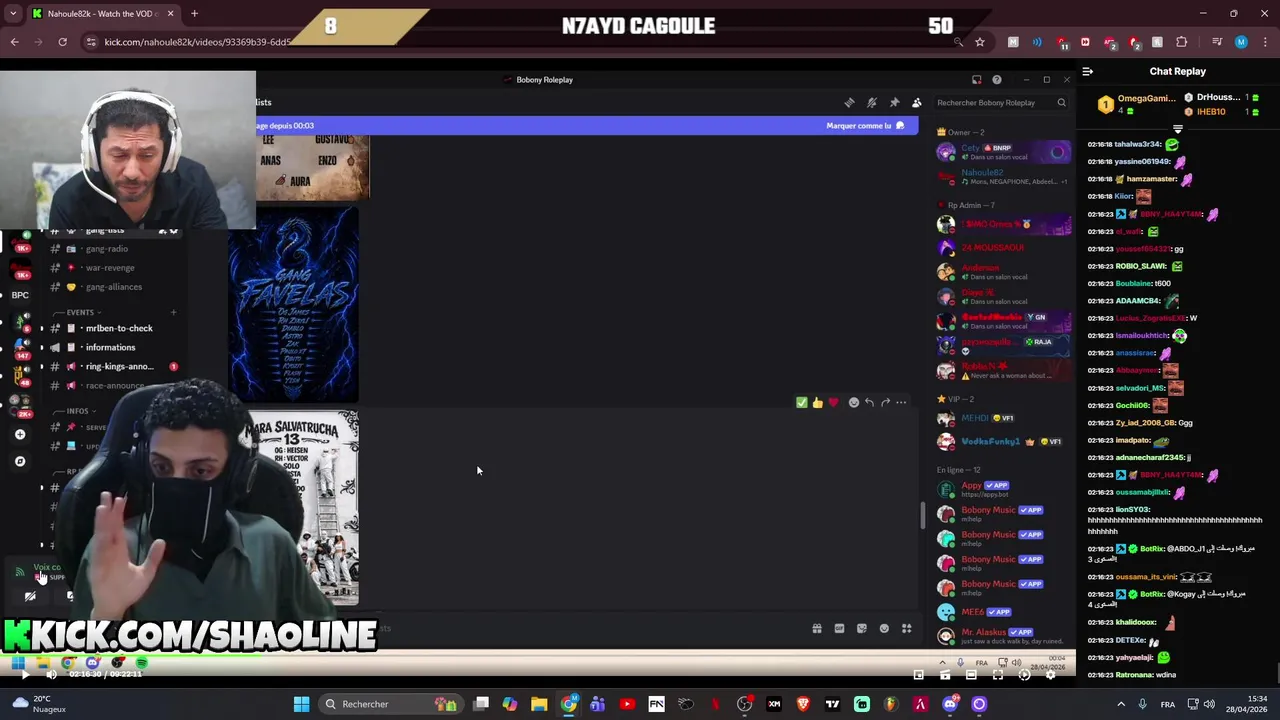
Task: Open the MEE6 app member
Action: (x=1003, y=612)
